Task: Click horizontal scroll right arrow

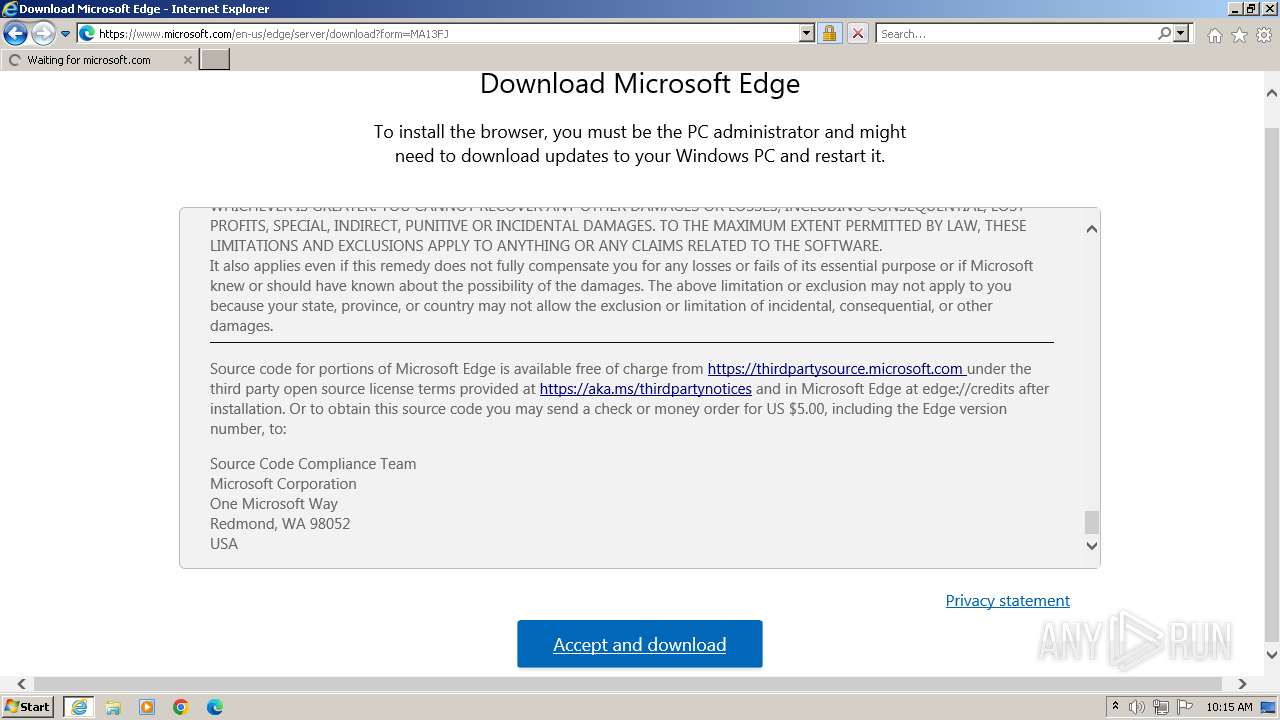Action: click(x=1242, y=684)
